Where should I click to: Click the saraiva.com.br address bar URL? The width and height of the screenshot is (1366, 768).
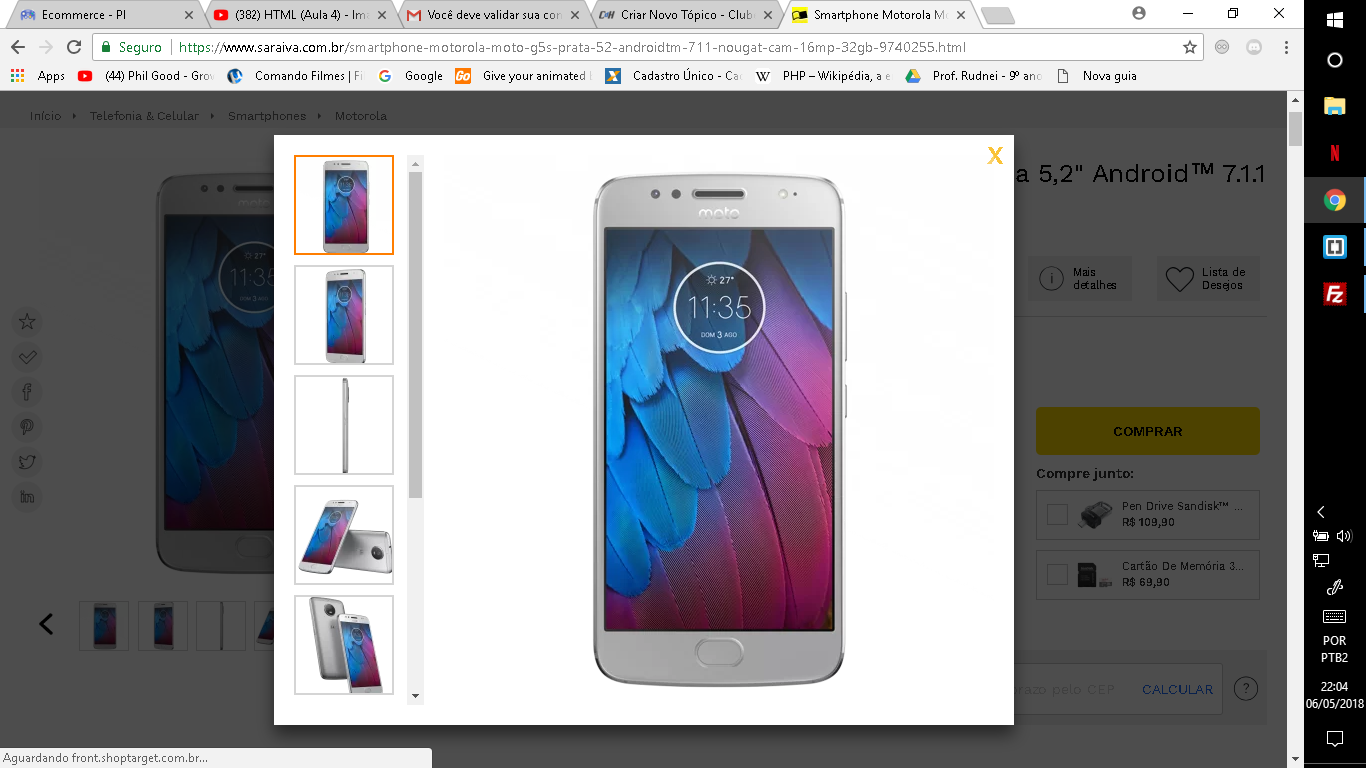tap(572, 47)
